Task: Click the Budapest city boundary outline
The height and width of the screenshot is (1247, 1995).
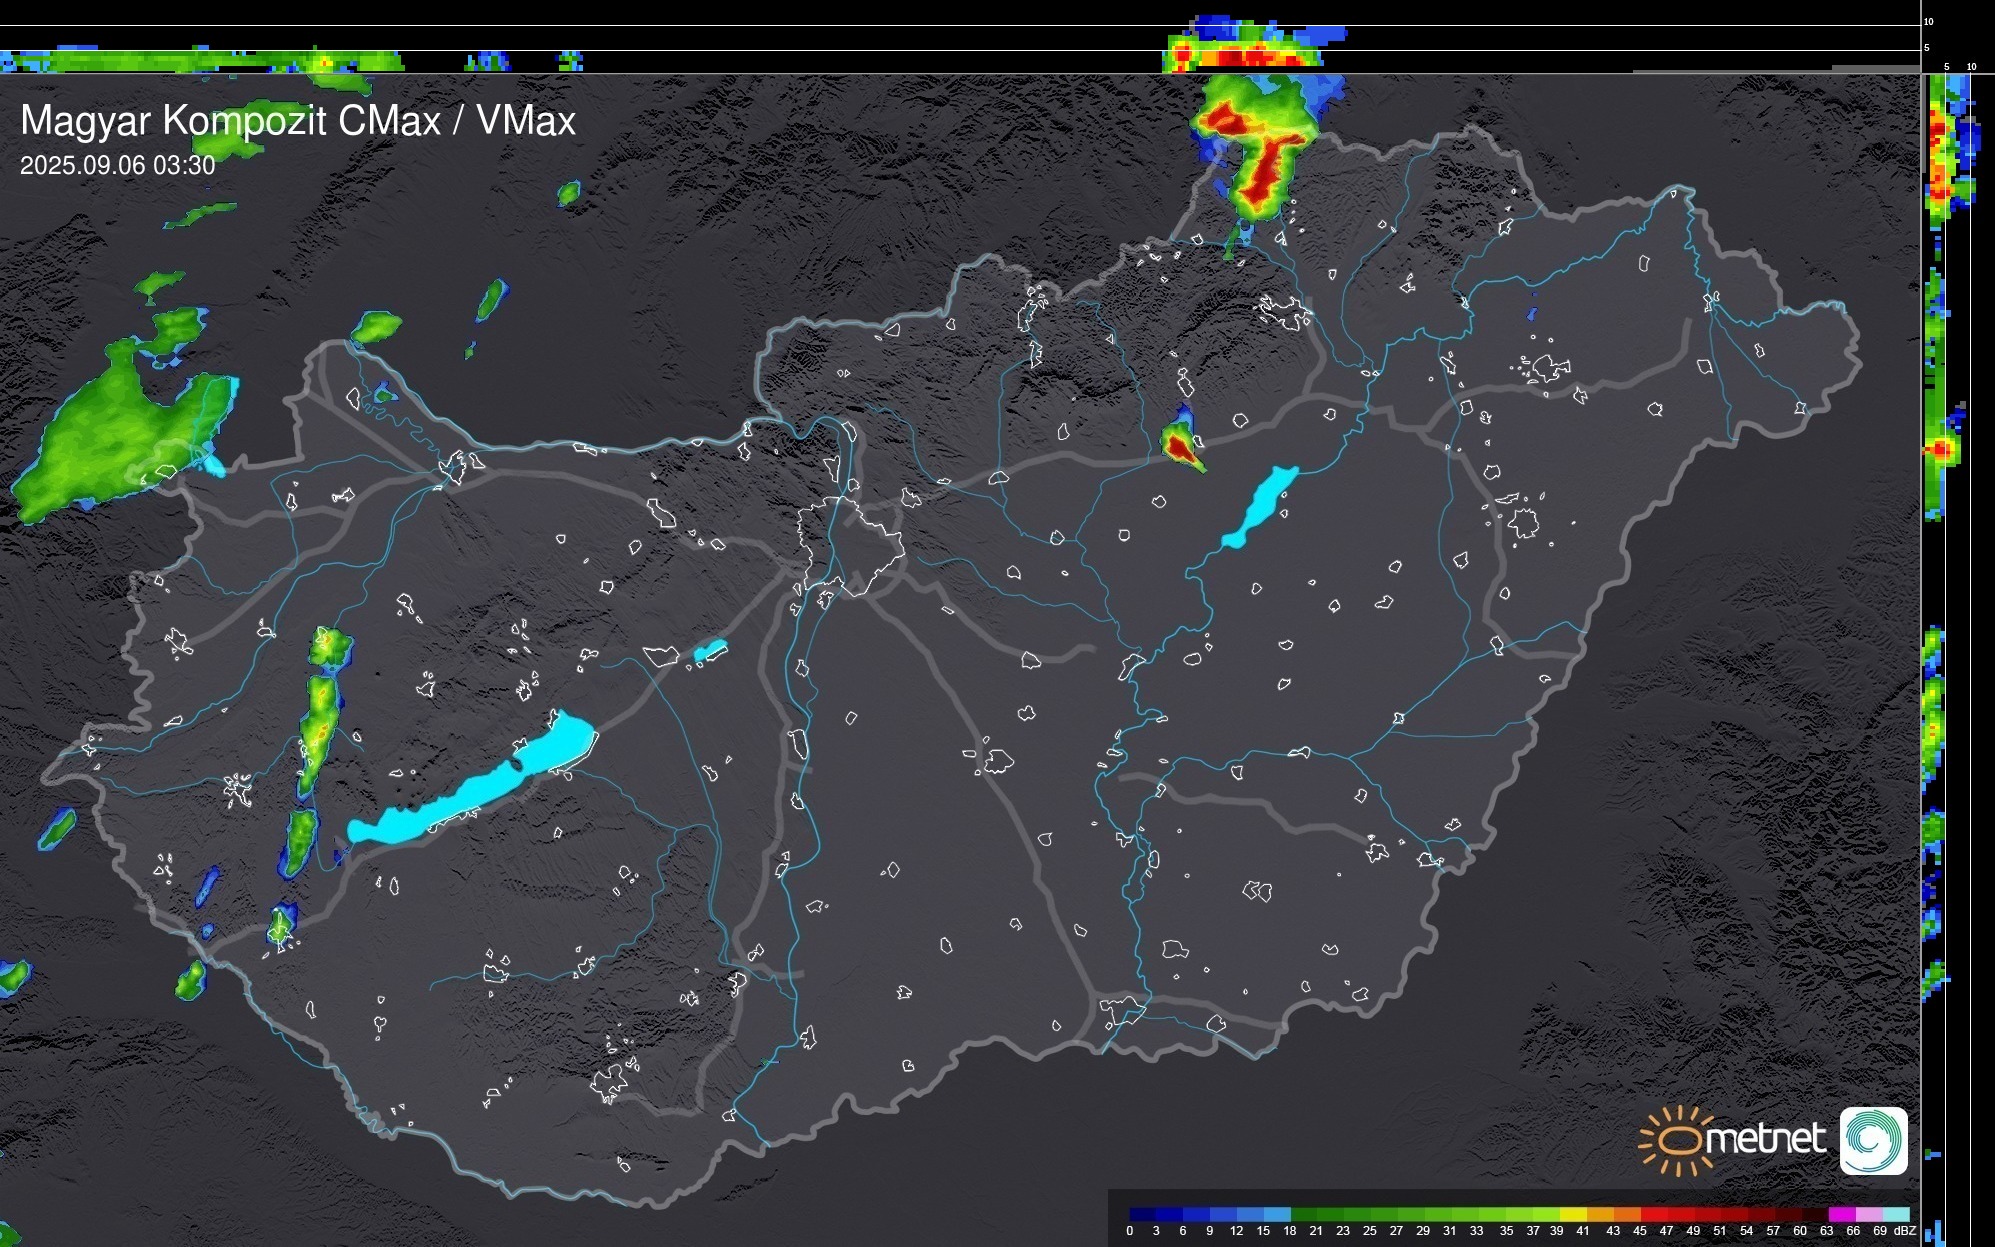Action: 850,548
